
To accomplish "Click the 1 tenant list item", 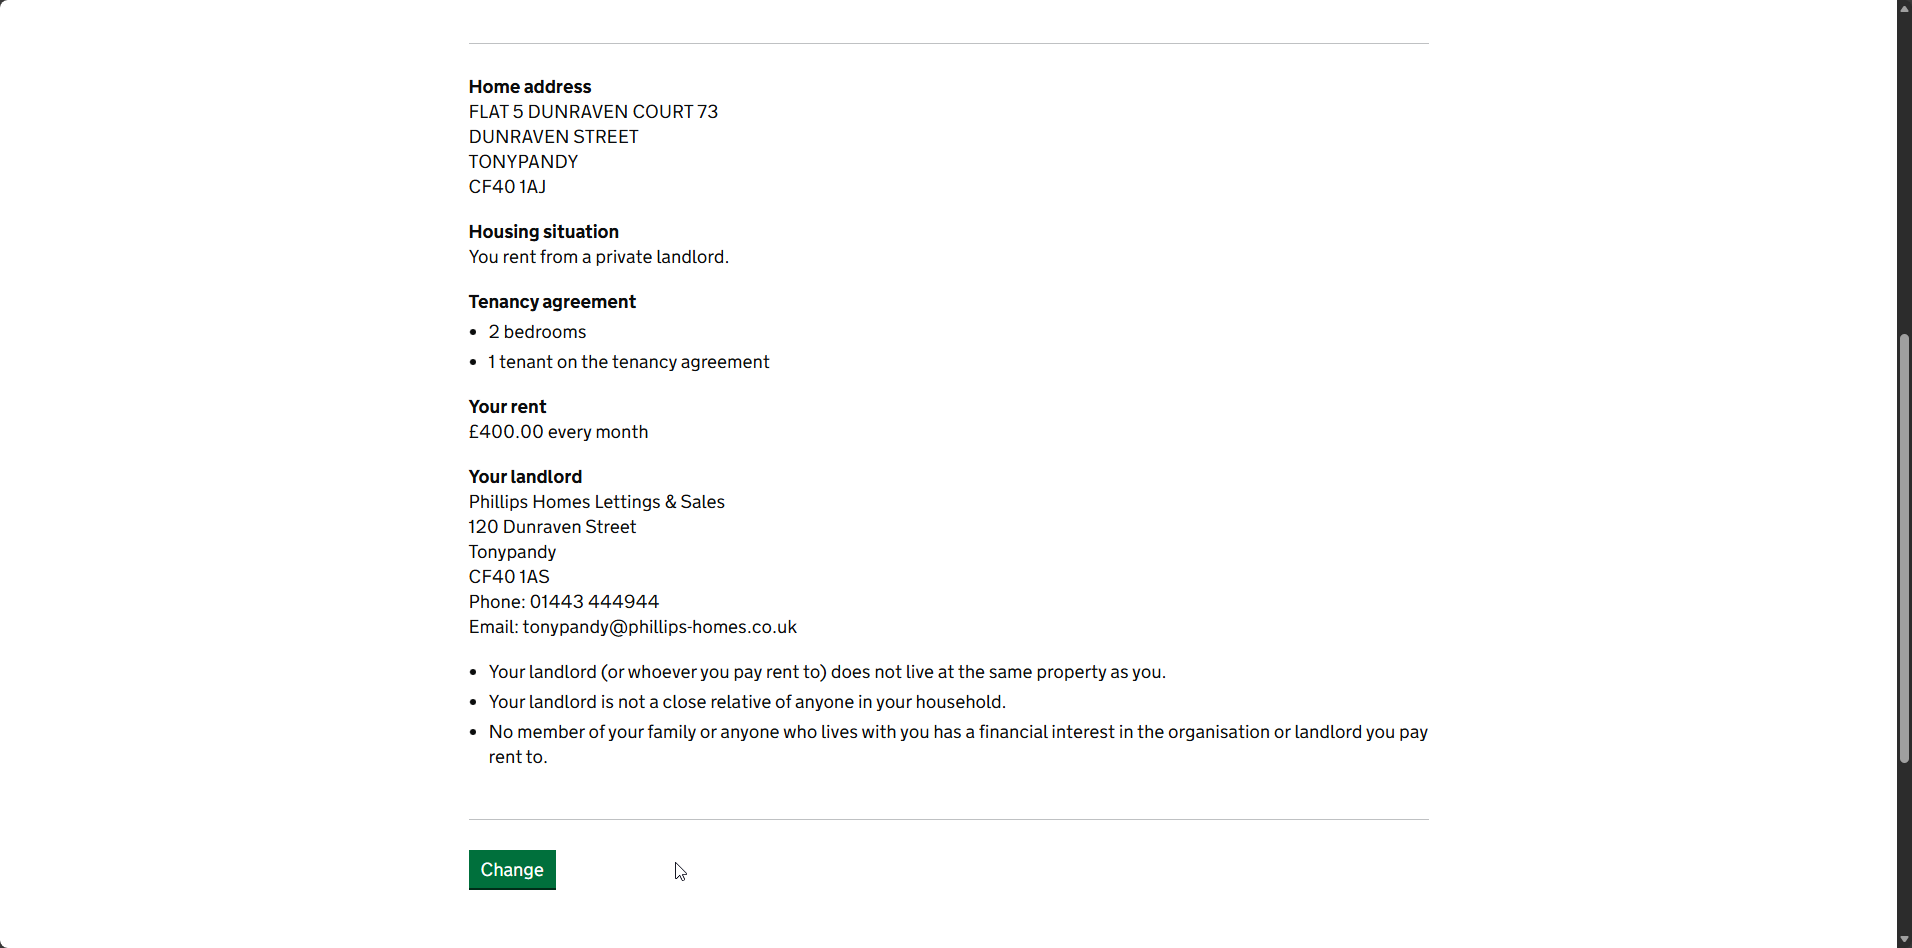I will pos(628,362).
